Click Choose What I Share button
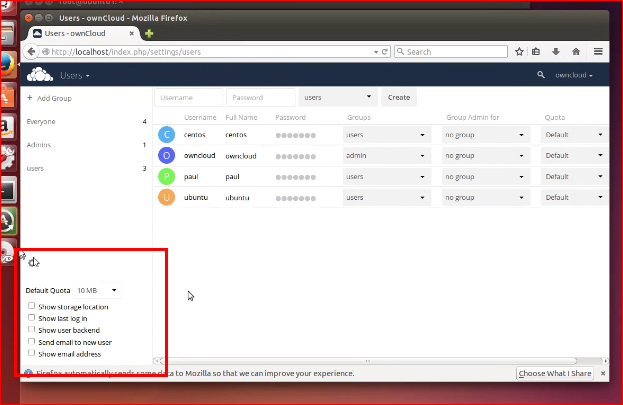The image size is (623, 405). [555, 374]
